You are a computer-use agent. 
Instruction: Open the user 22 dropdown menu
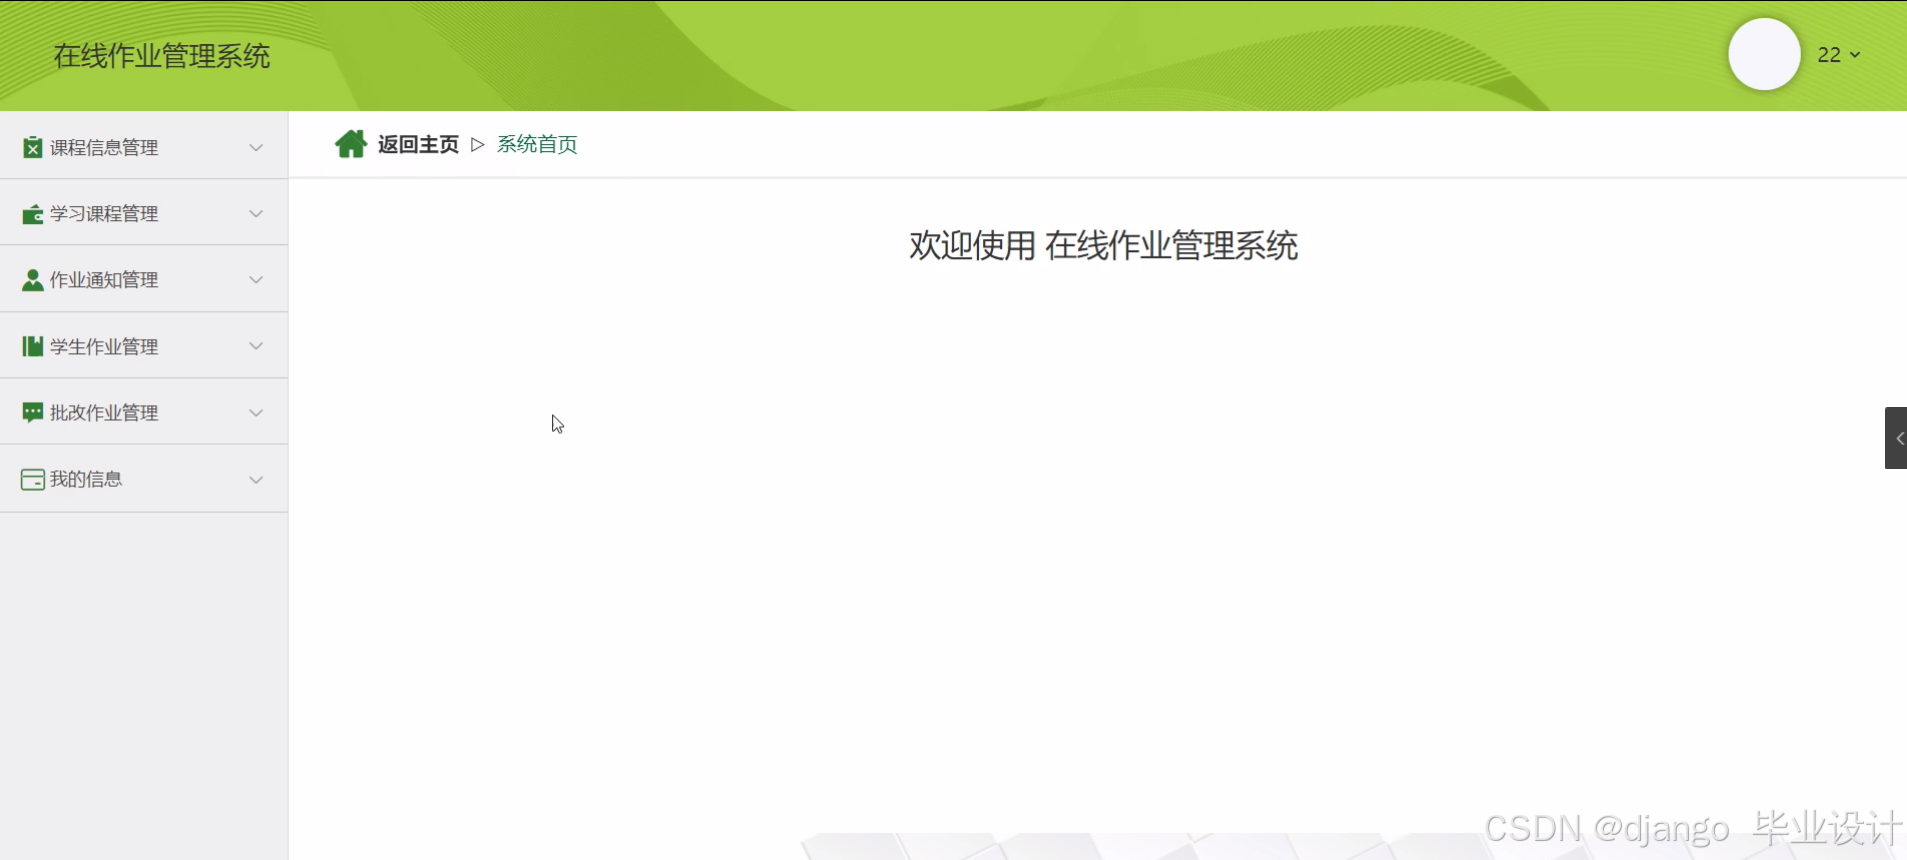point(1838,55)
